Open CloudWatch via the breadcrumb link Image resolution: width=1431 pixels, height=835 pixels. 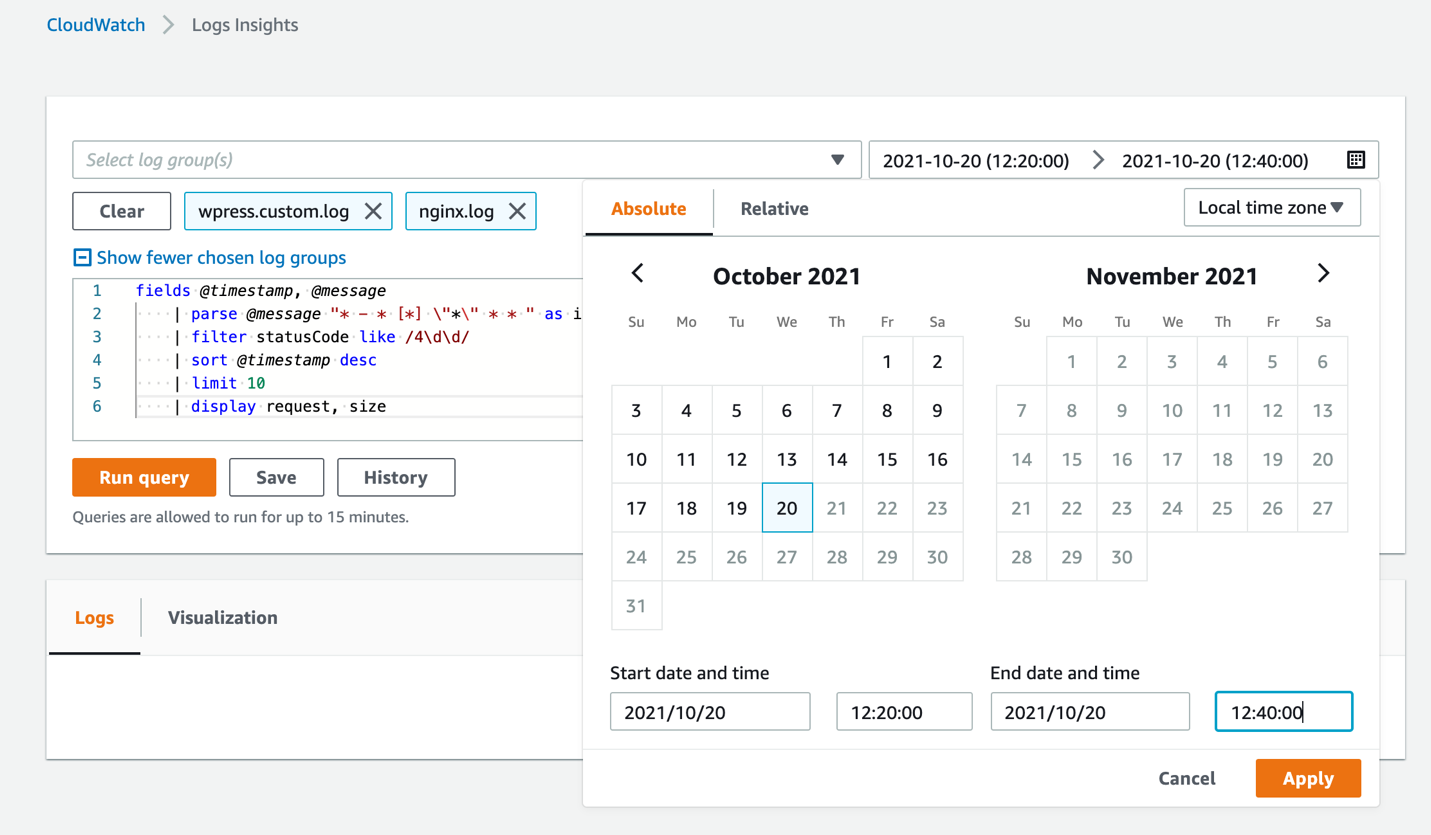point(95,24)
